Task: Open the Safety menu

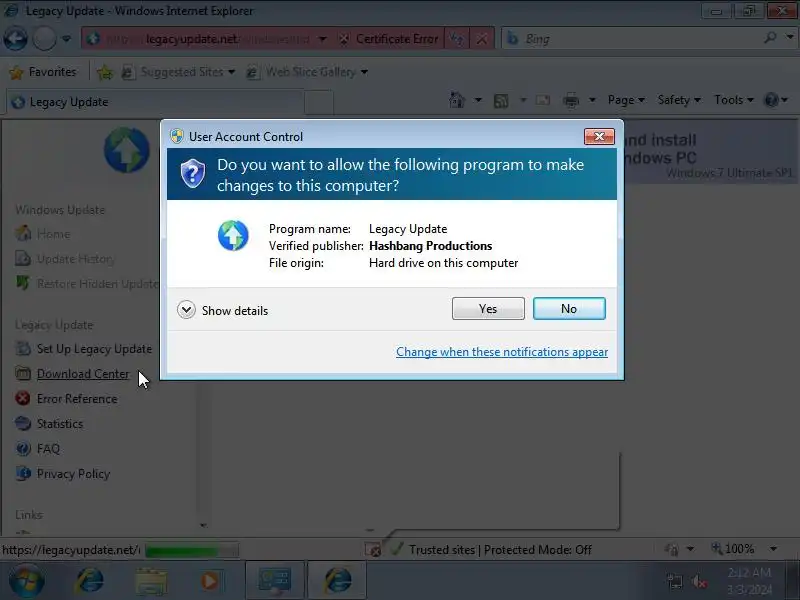Action: 679,100
